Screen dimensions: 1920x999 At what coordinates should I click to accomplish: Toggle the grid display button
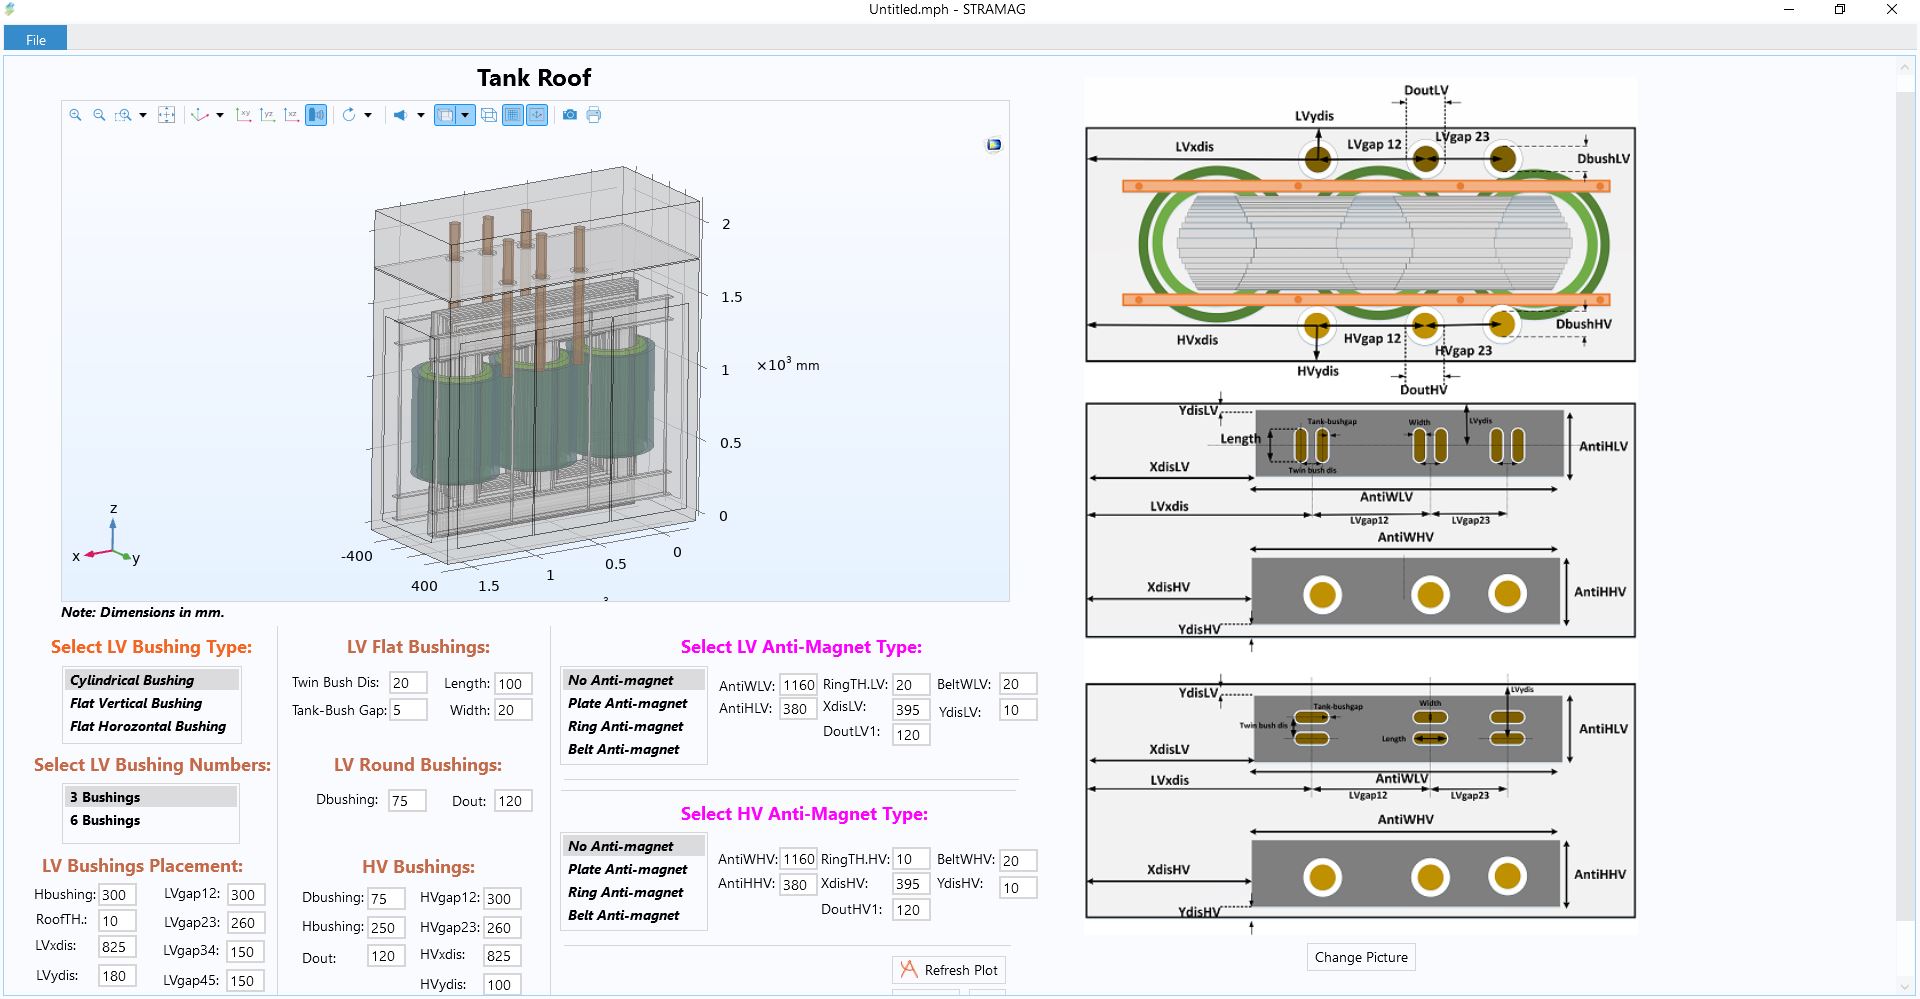[513, 115]
